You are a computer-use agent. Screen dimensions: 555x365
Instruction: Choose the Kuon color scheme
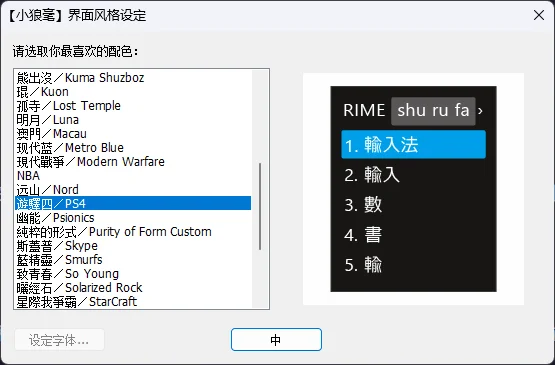click(133, 92)
